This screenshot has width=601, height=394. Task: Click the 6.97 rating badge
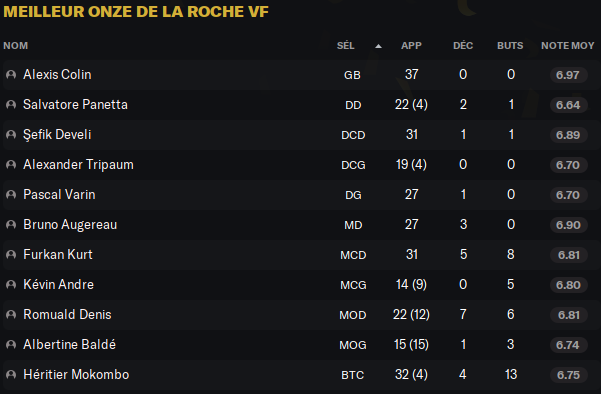pyautogui.click(x=568, y=75)
